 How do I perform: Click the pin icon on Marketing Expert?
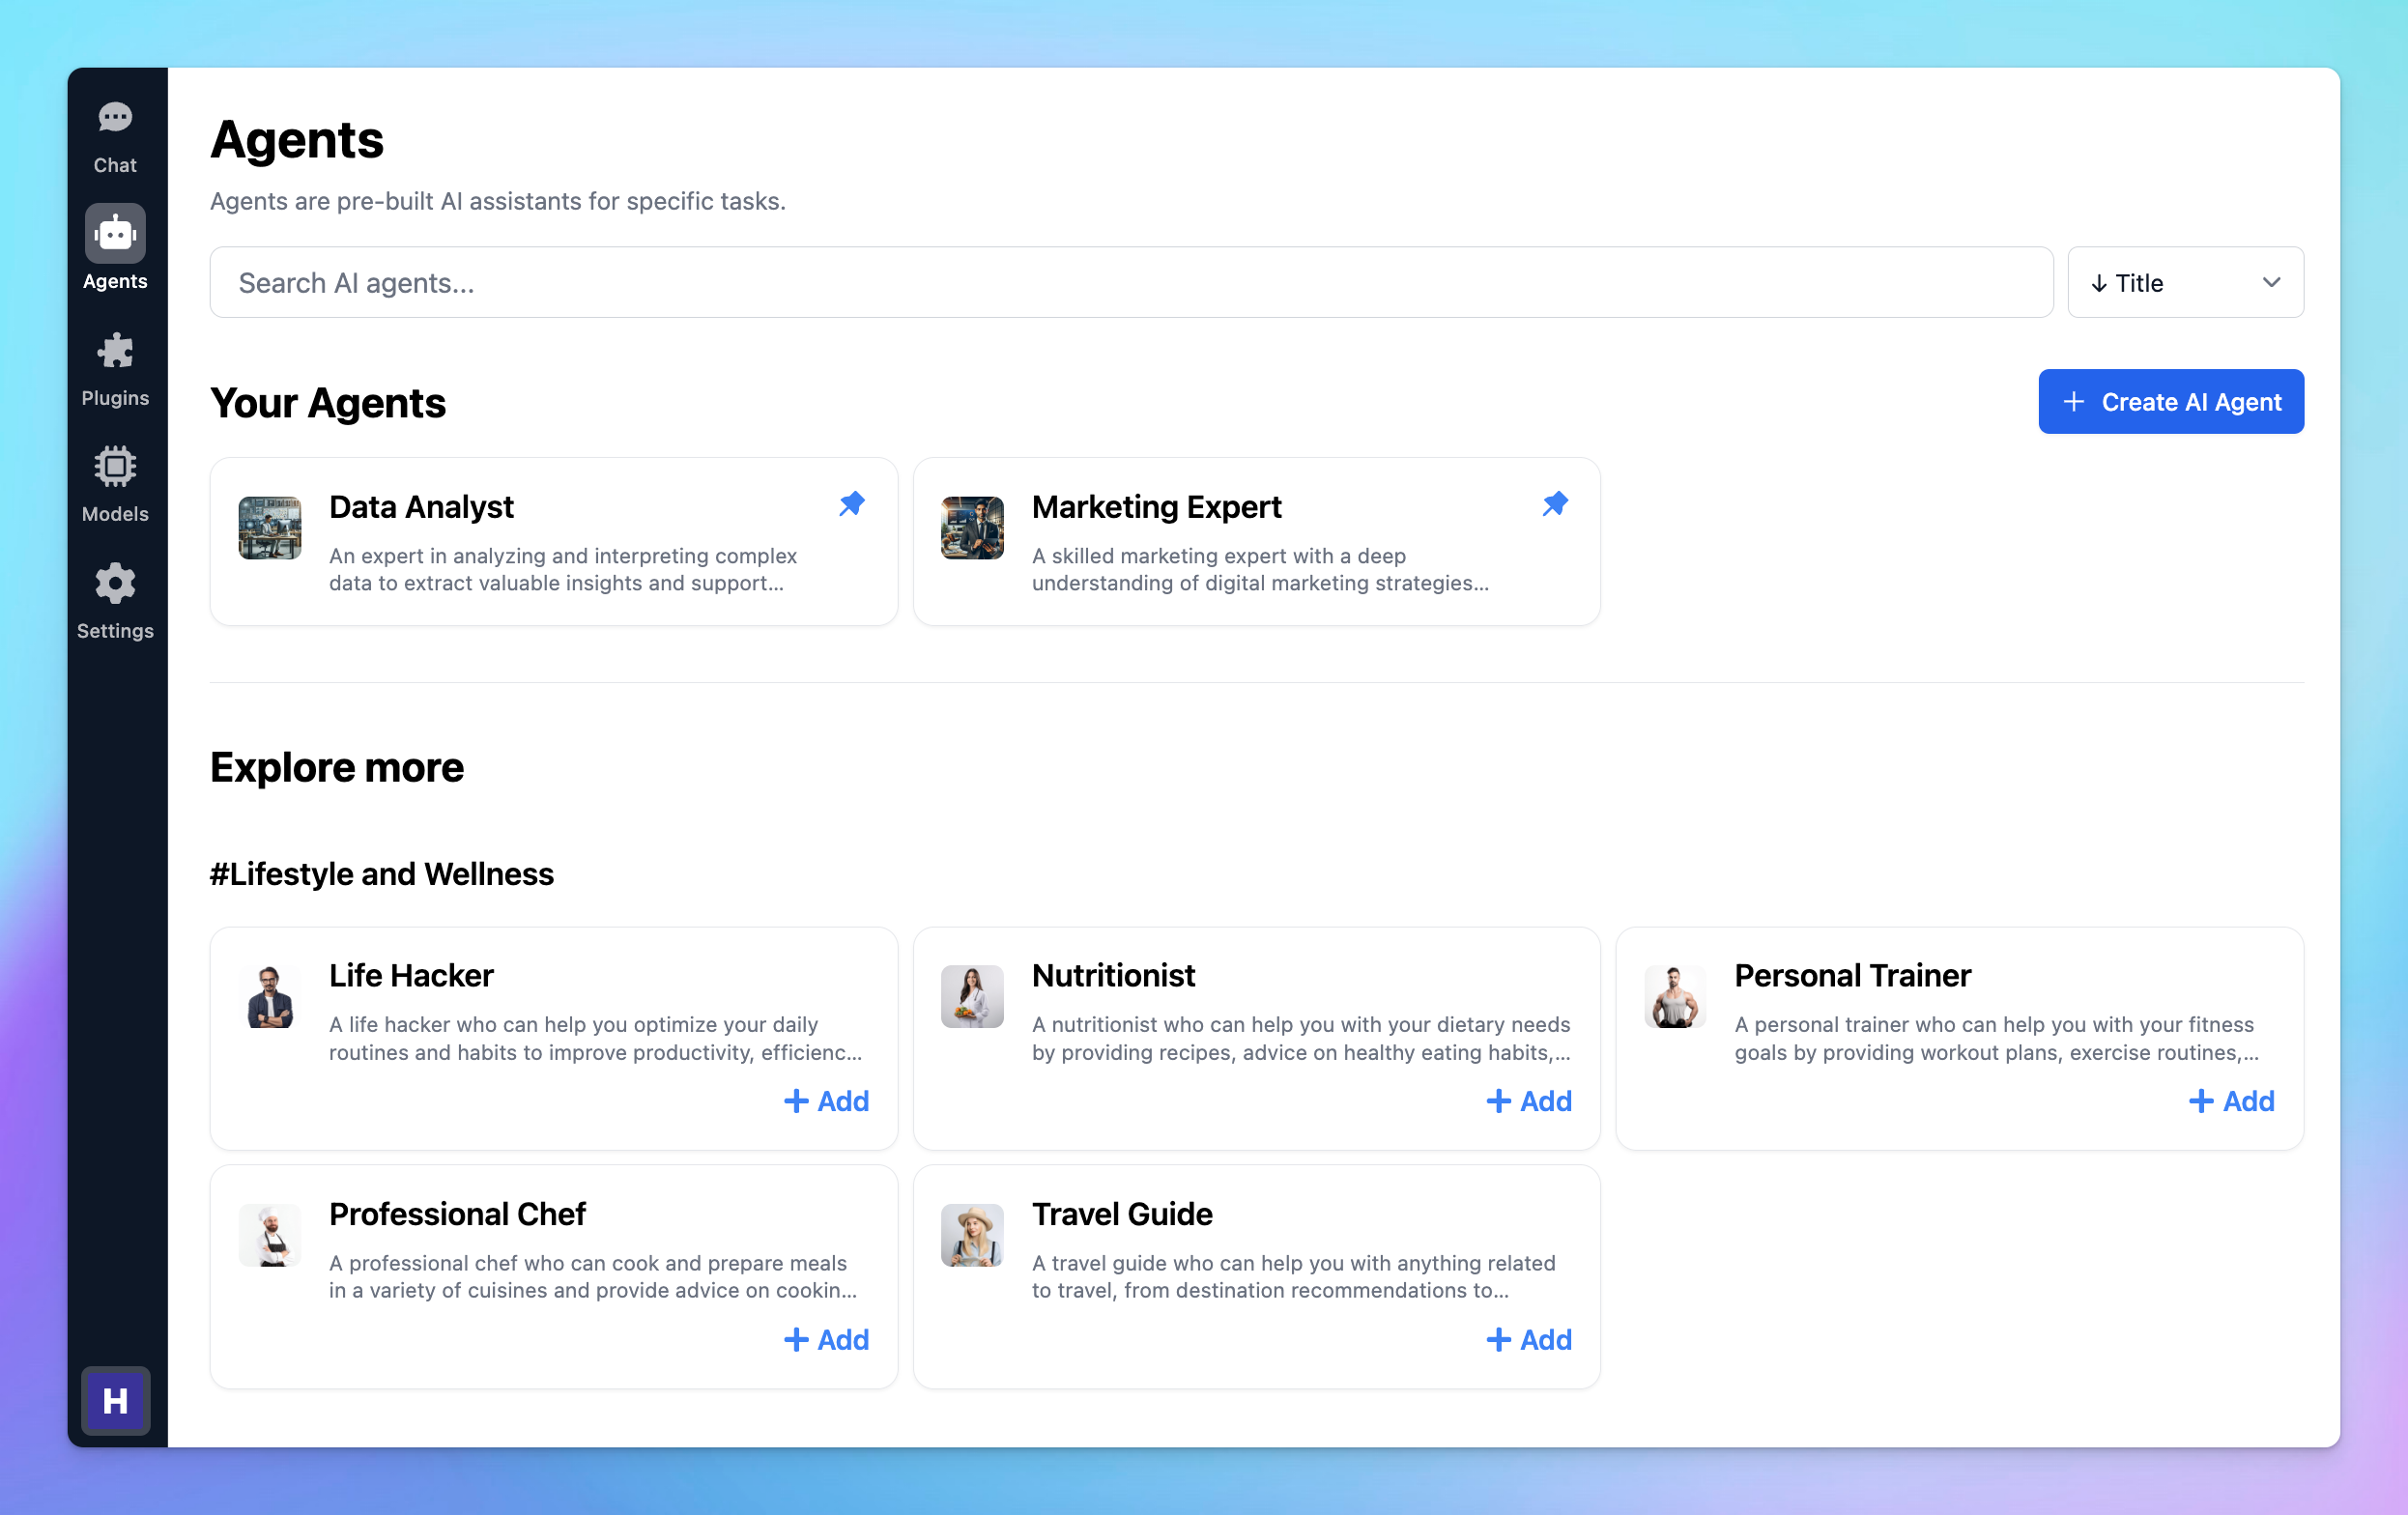click(x=1555, y=502)
